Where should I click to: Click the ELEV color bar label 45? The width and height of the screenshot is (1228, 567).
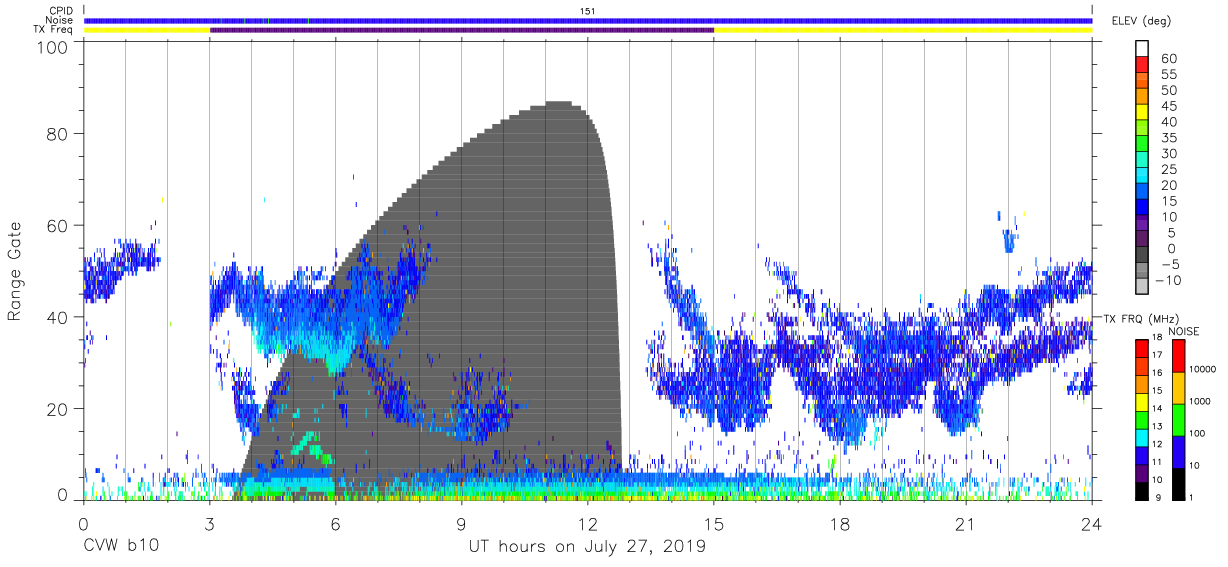1168,106
